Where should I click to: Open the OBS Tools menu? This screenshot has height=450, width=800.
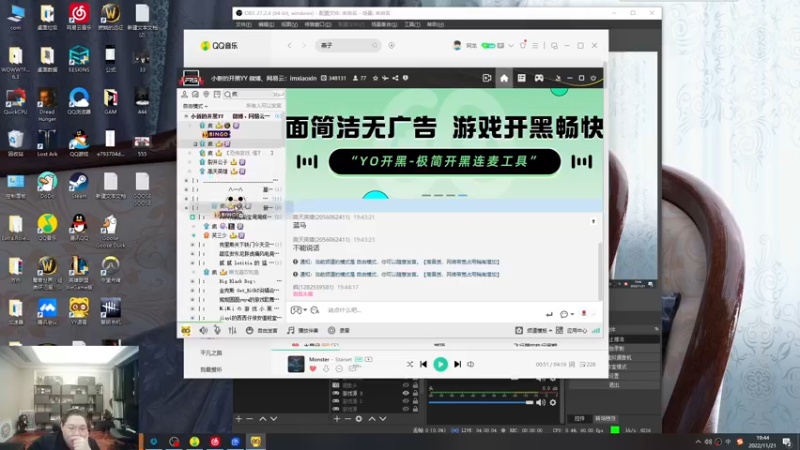[412, 24]
